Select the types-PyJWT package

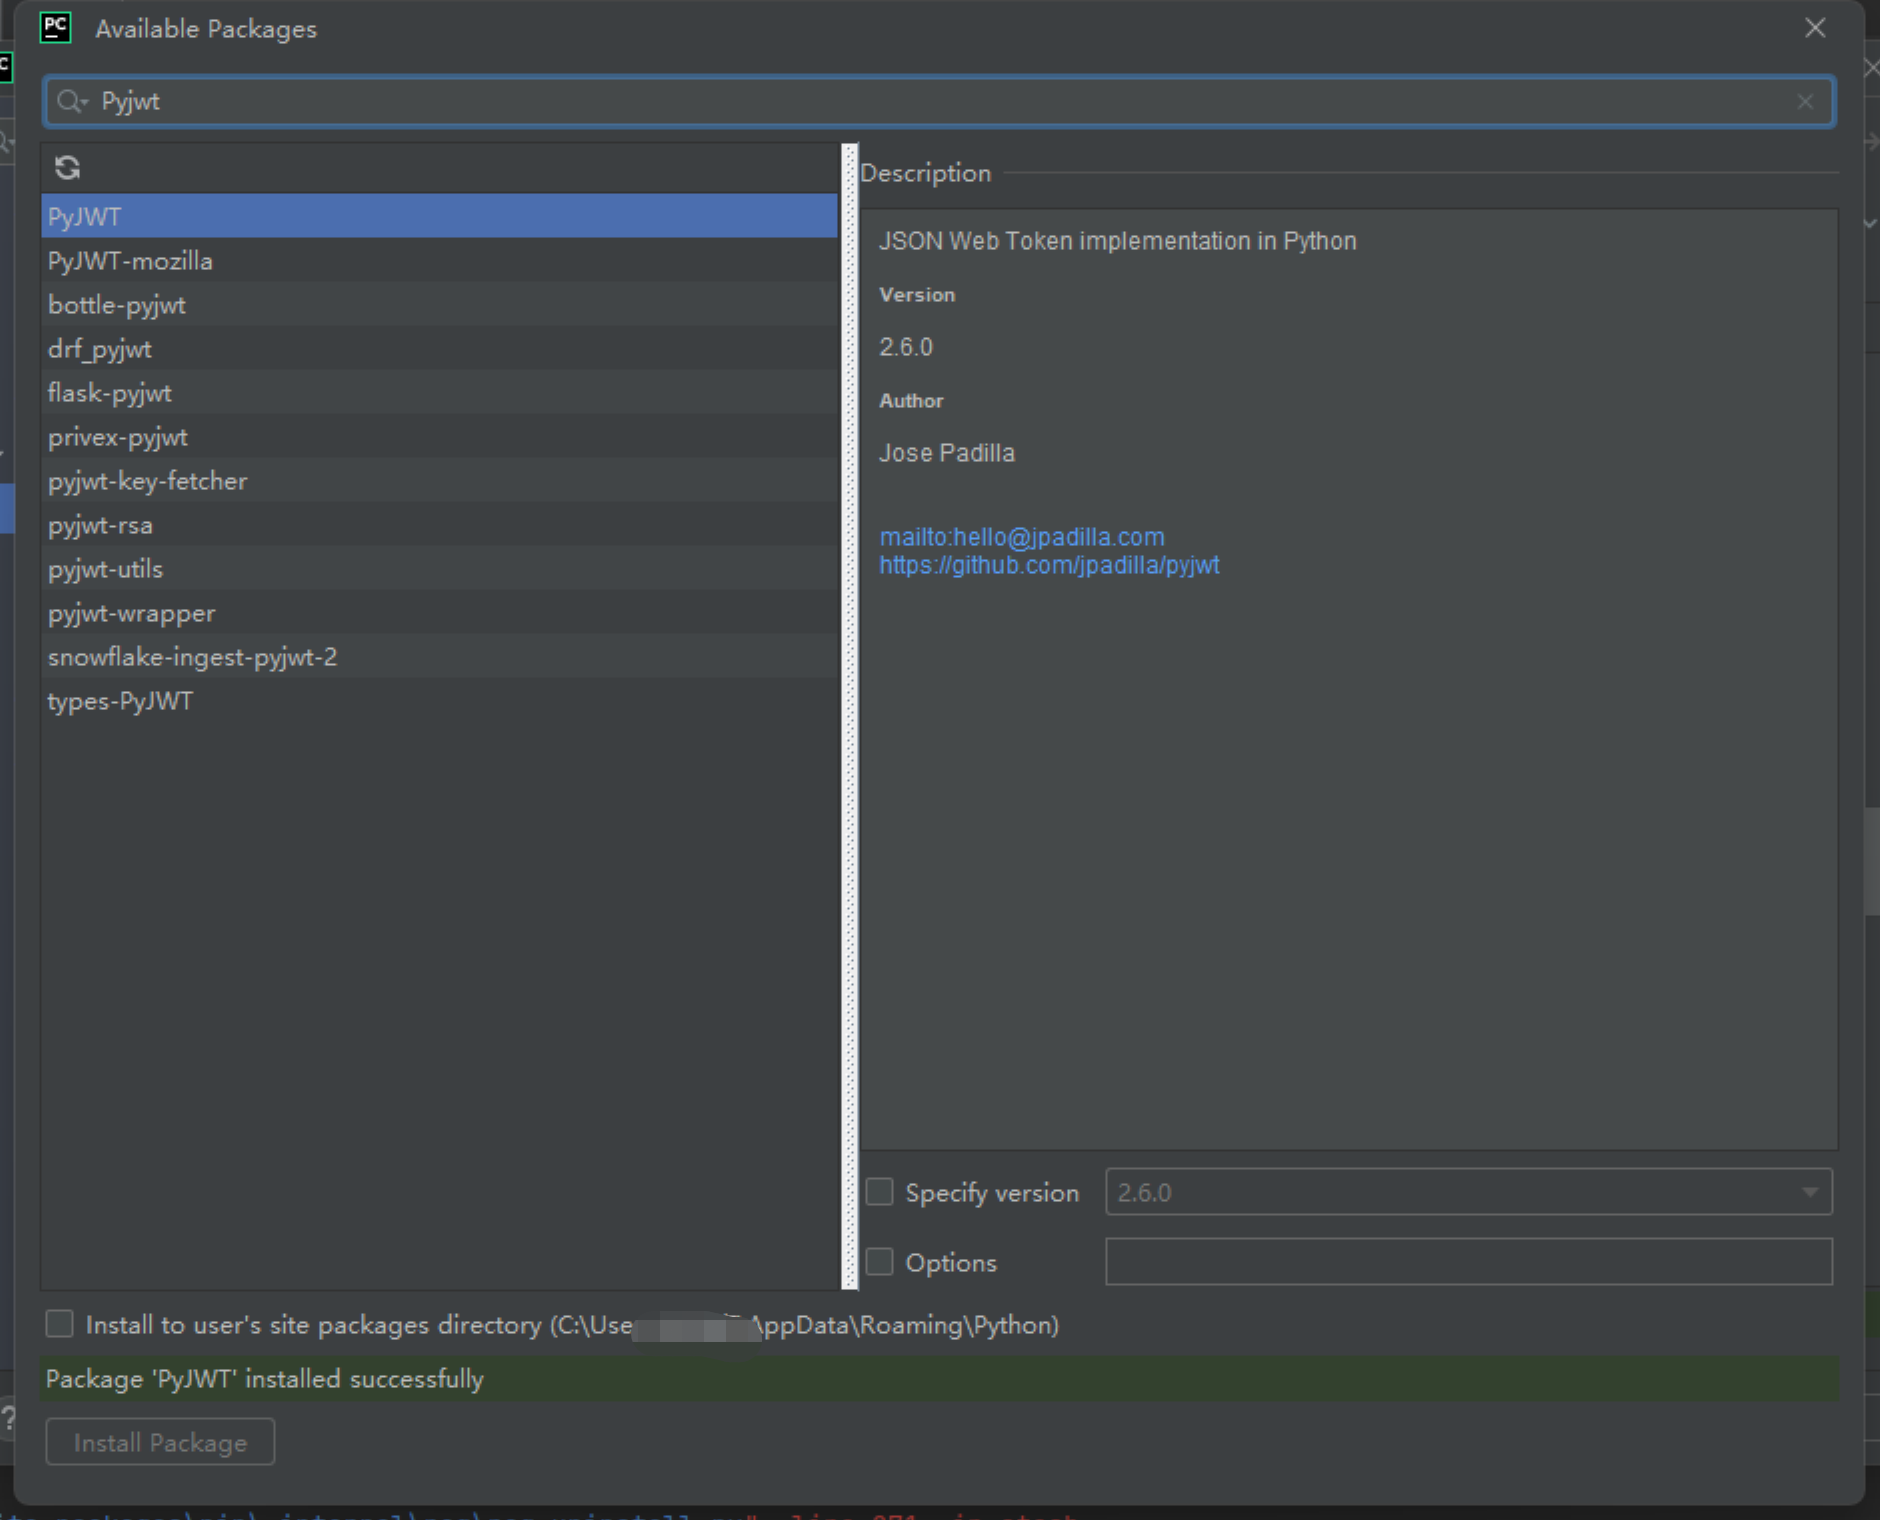(439, 700)
